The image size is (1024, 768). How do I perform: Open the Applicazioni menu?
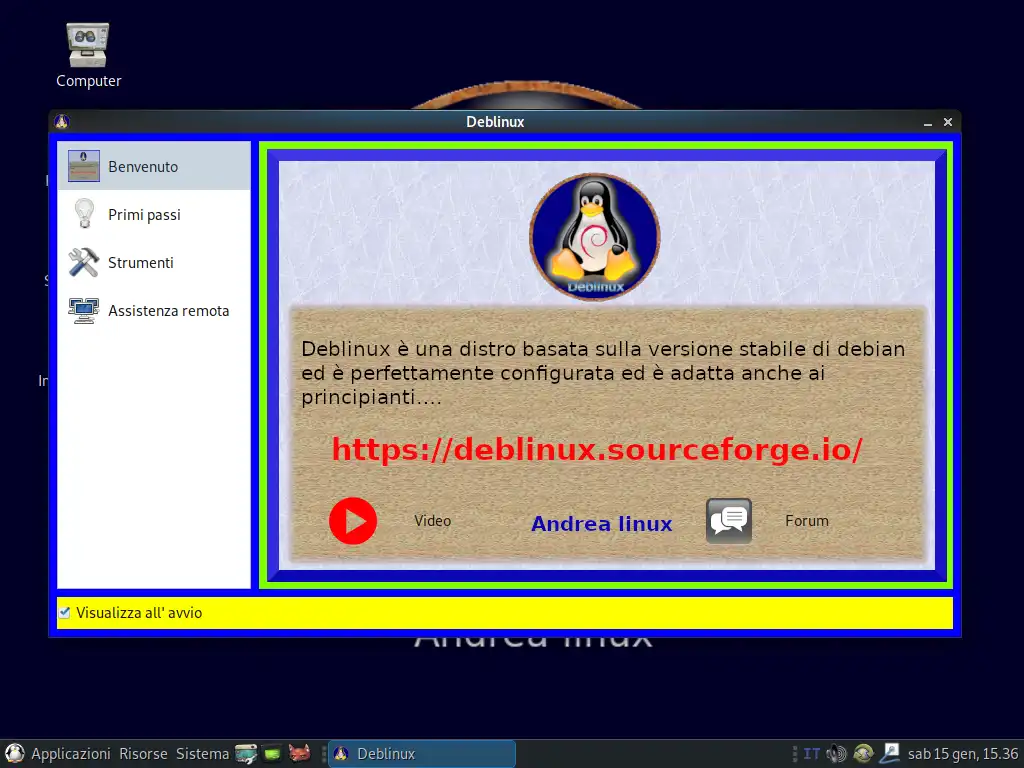coord(71,754)
